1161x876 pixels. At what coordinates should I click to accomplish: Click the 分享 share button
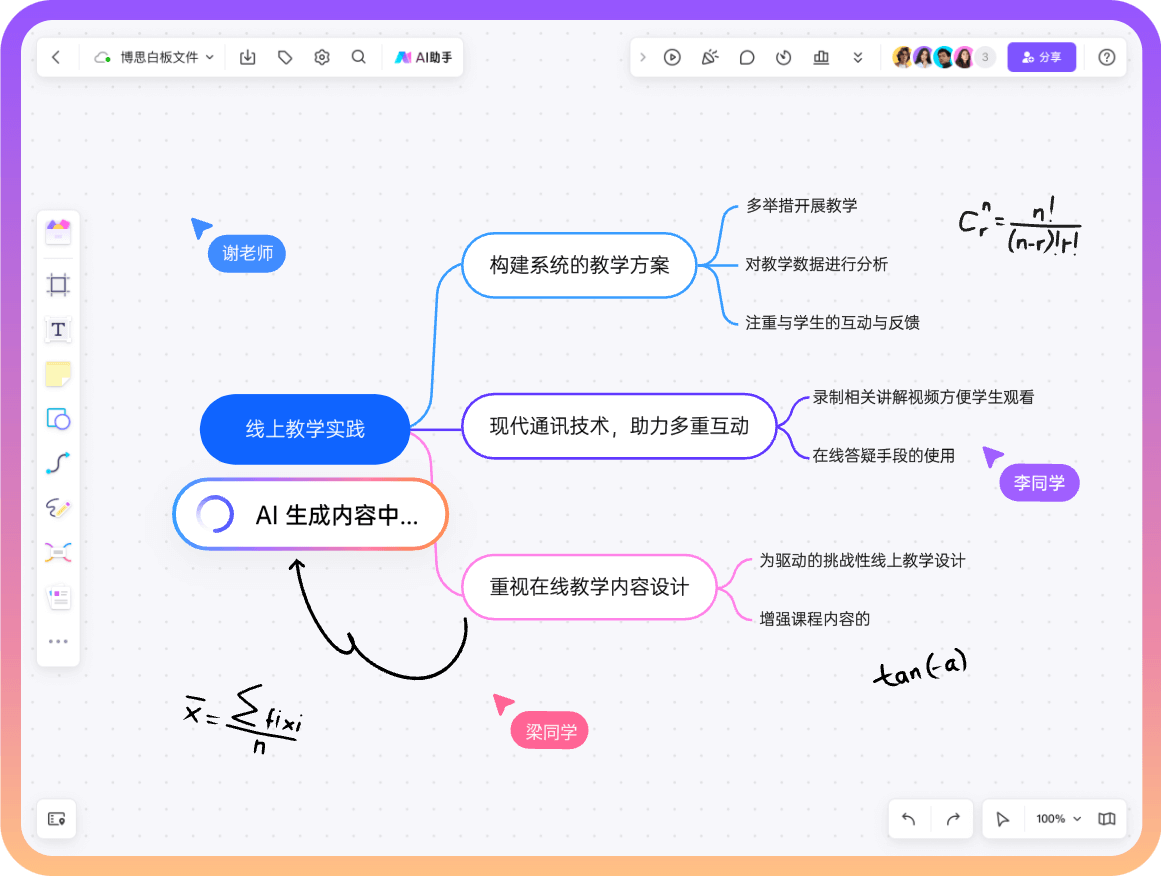click(x=1041, y=57)
